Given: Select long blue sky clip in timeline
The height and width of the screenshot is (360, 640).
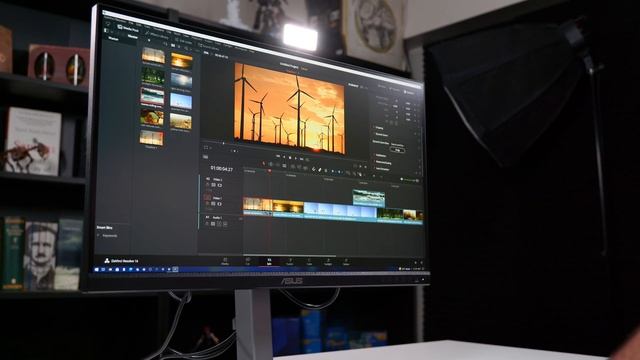Looking at the screenshot, I should click(340, 212).
